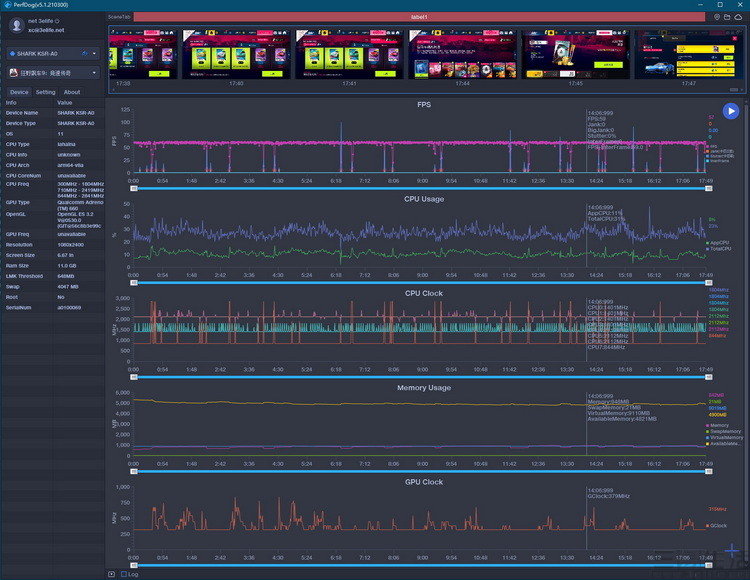Screen dimensions: 750x580
Task: Switch to the About tab
Action: [72, 92]
